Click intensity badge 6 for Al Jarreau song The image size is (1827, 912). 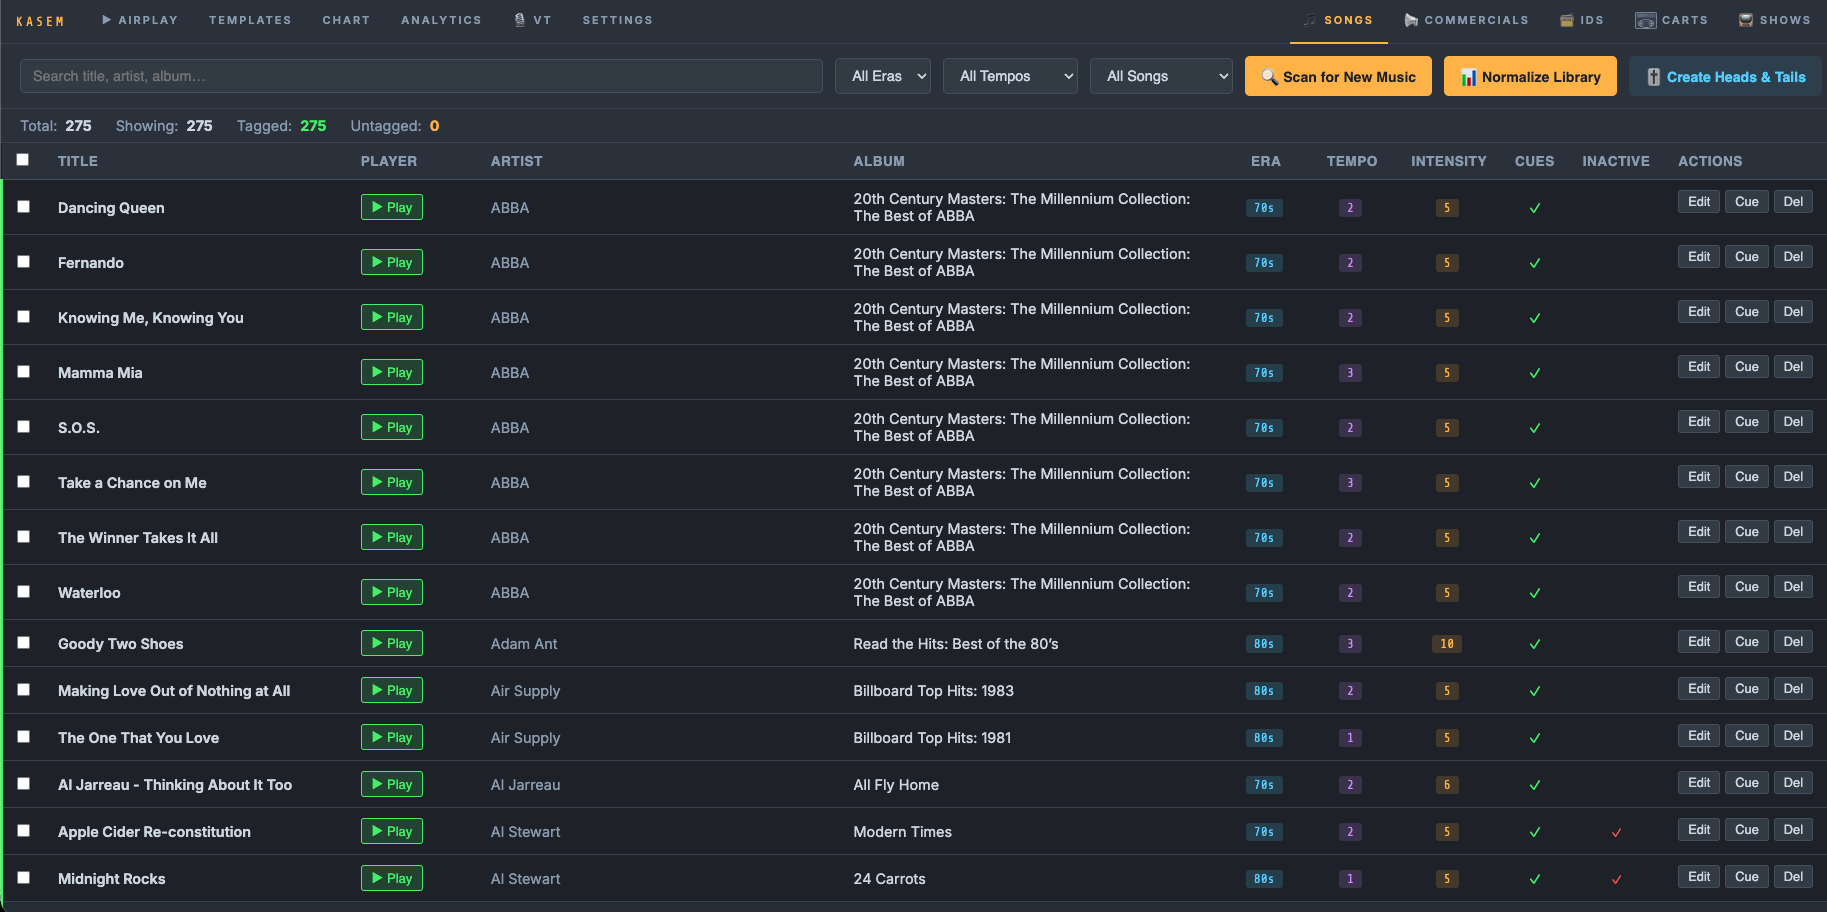pyautogui.click(x=1447, y=785)
